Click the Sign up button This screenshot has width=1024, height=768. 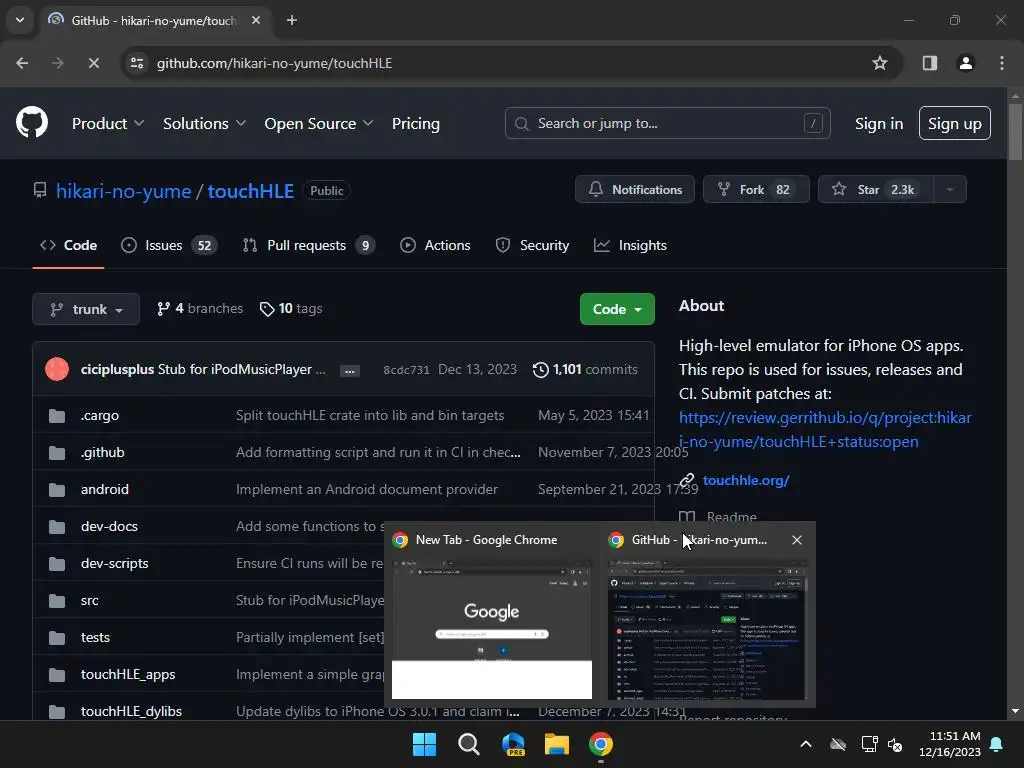pos(954,123)
